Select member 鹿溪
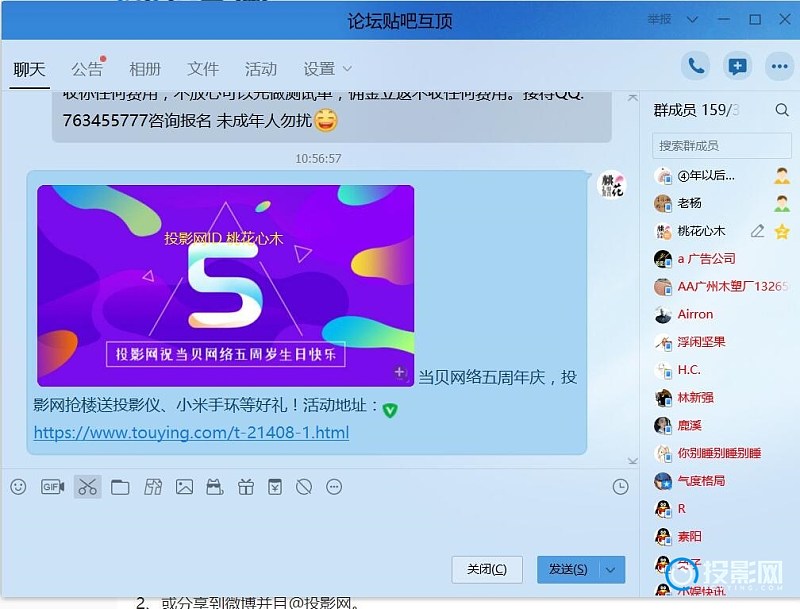Viewport: 800px width, 609px height. point(721,425)
